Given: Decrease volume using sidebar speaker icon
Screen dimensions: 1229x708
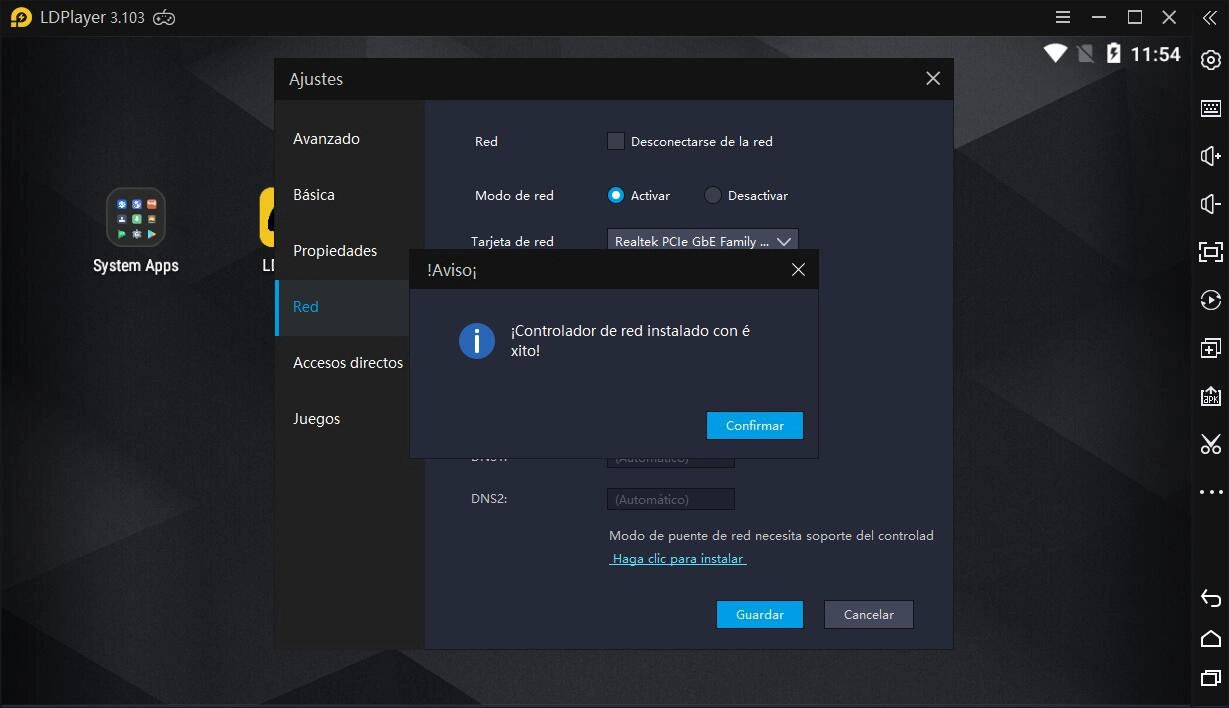Looking at the screenshot, I should (x=1210, y=204).
